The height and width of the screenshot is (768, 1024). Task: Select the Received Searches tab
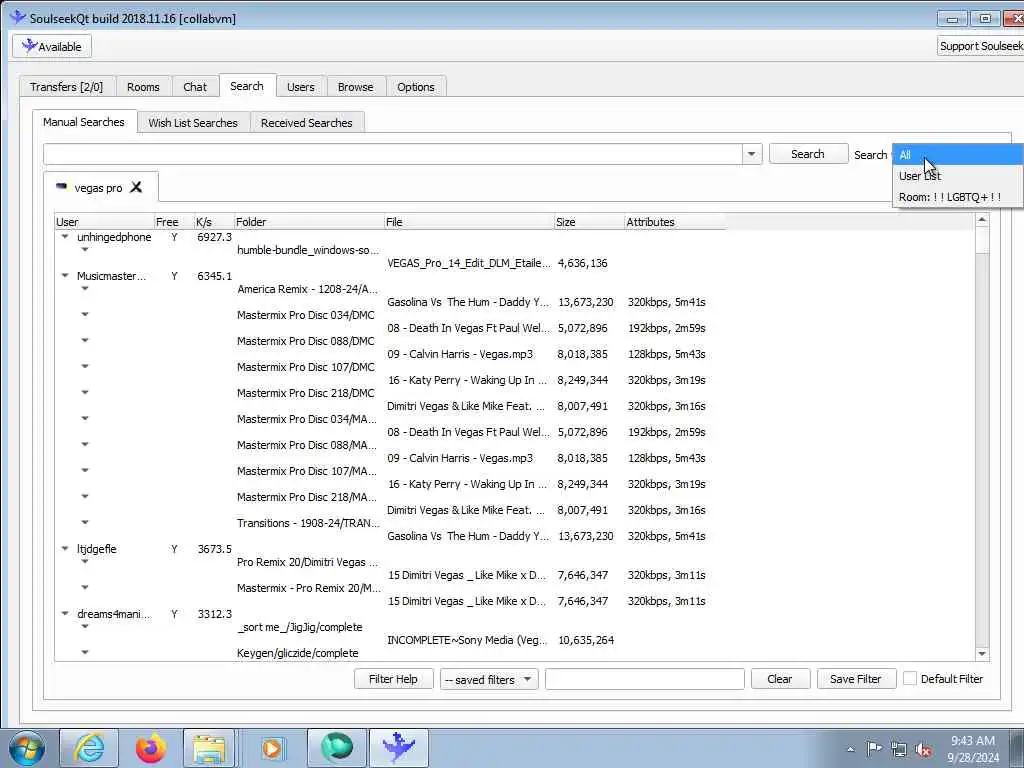pos(307,123)
